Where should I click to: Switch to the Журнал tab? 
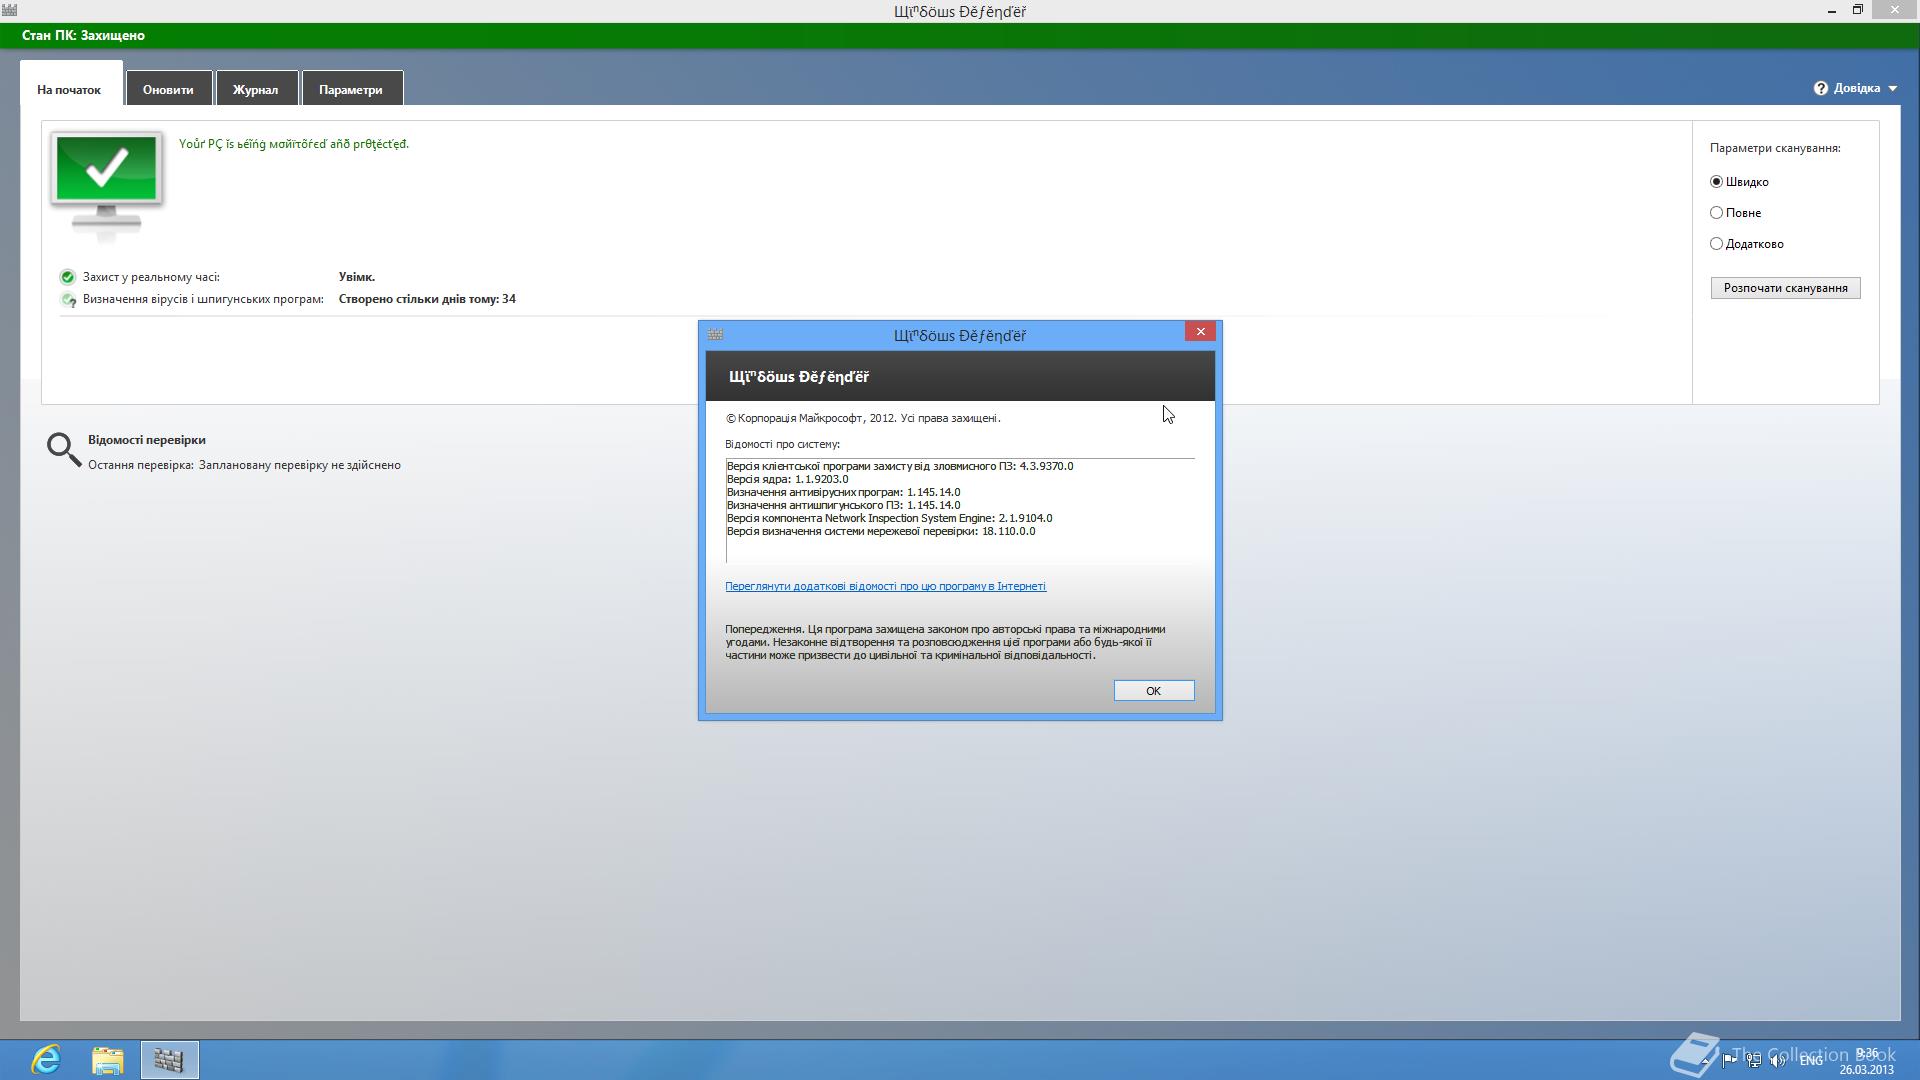256,89
